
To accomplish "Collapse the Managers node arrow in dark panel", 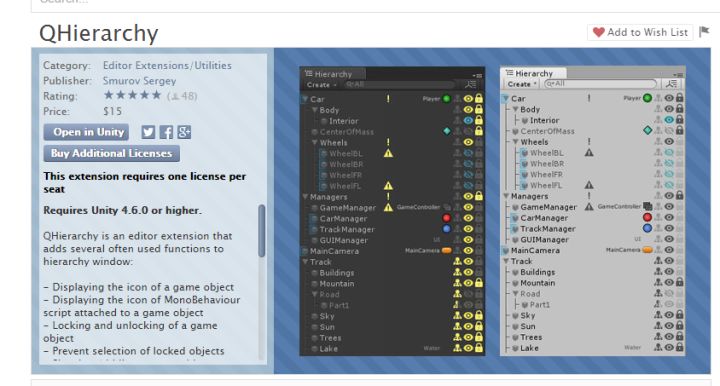I will click(x=305, y=196).
